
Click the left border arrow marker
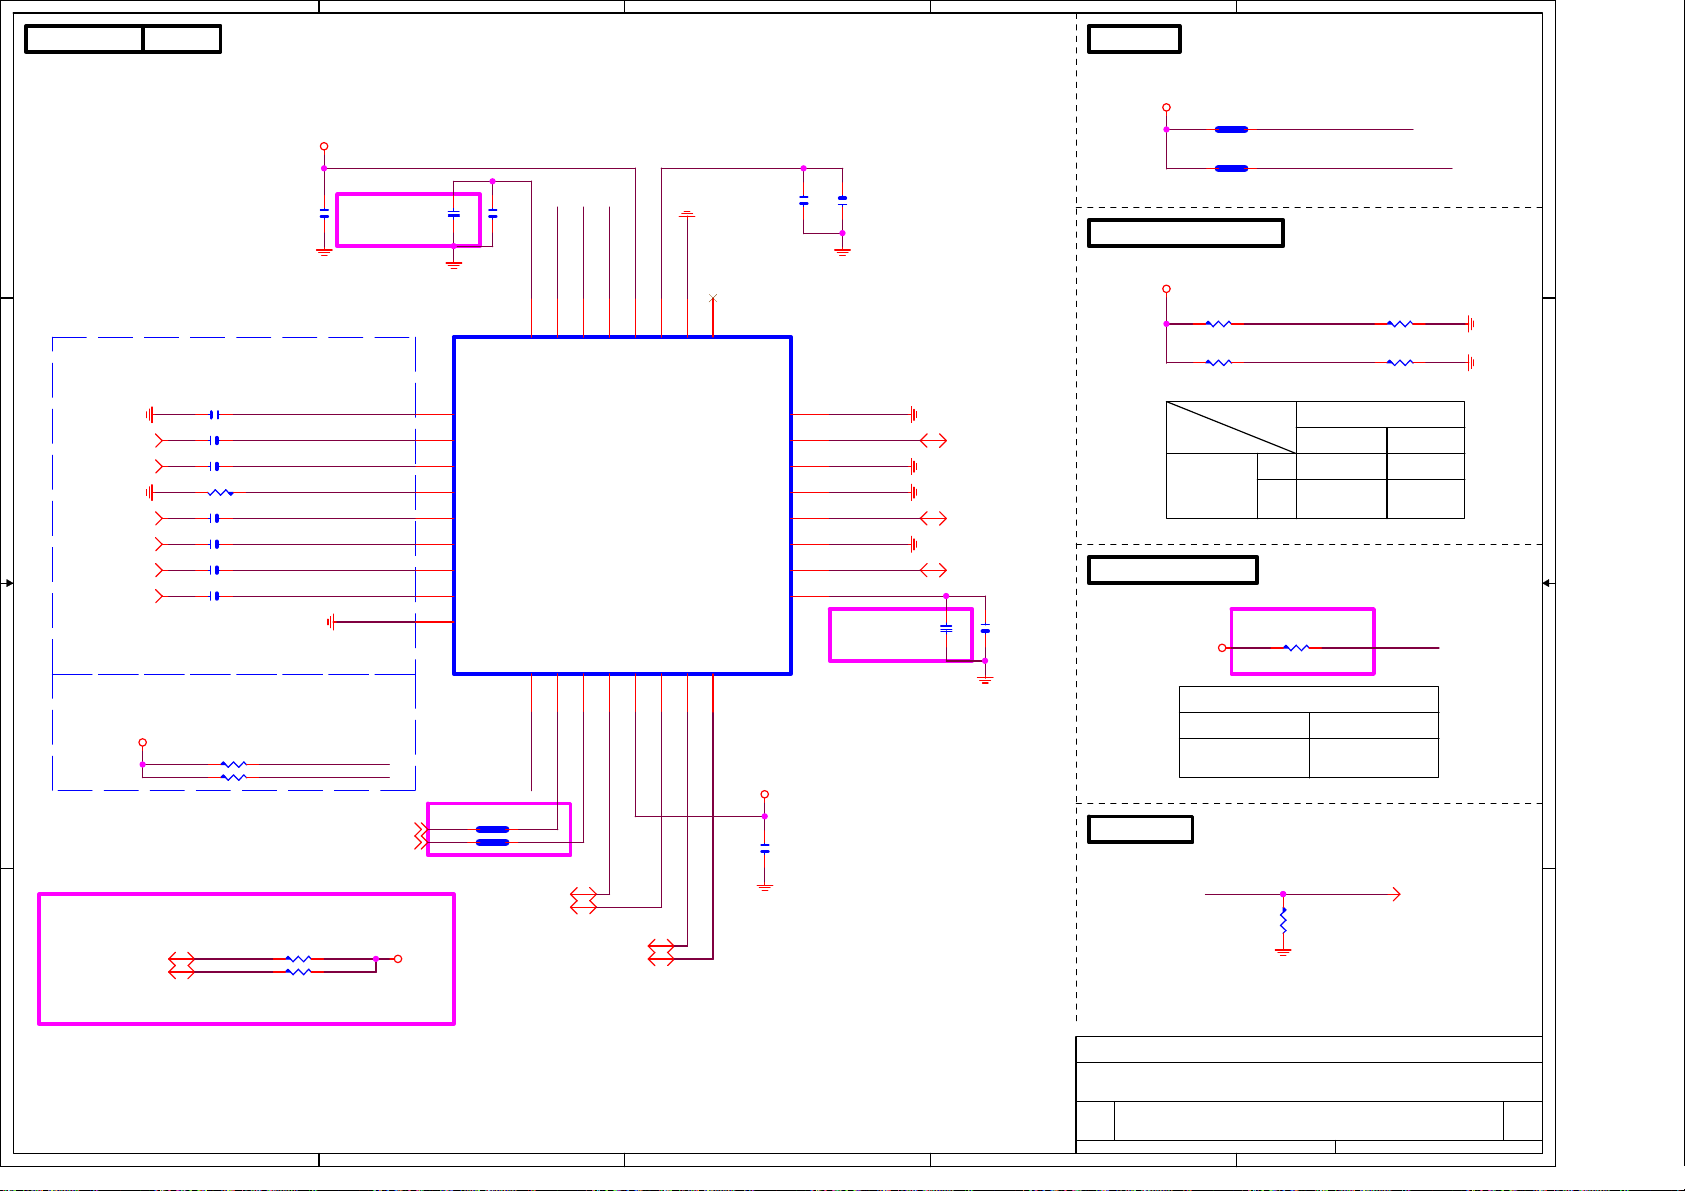pyautogui.click(x=9, y=583)
